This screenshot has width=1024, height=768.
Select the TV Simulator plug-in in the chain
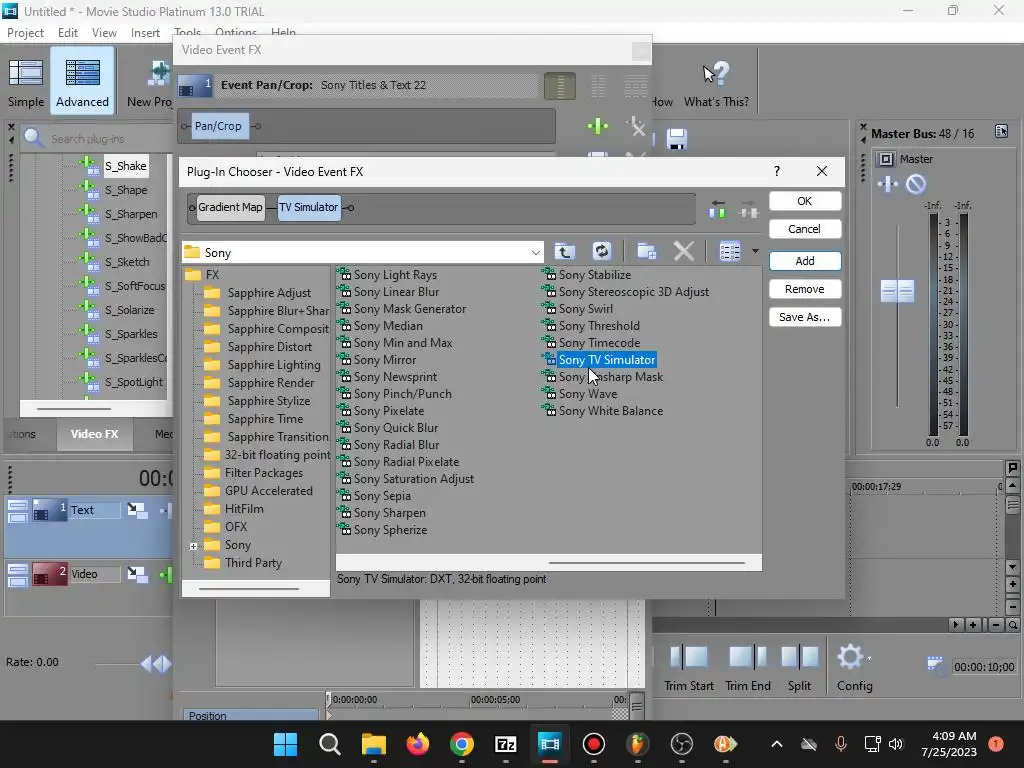(x=309, y=207)
